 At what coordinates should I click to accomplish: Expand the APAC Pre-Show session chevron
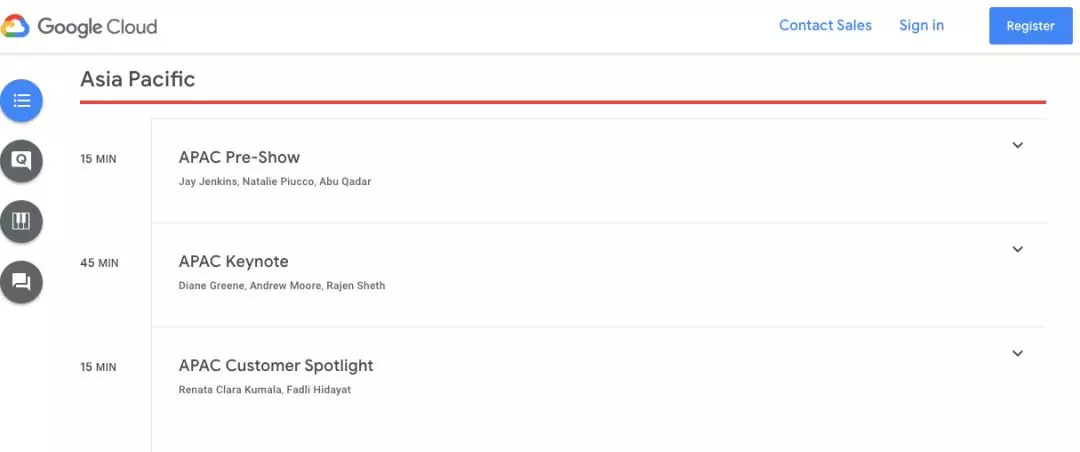click(x=1017, y=145)
